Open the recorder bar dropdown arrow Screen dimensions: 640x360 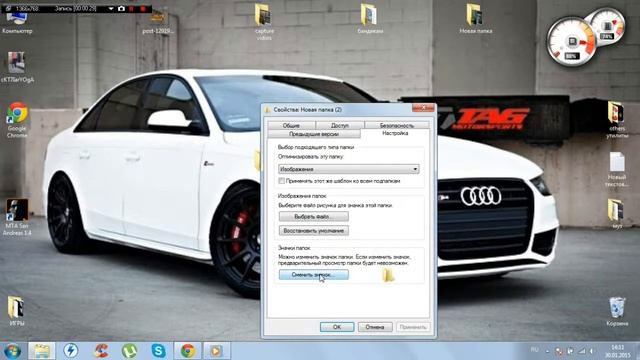[111, 8]
